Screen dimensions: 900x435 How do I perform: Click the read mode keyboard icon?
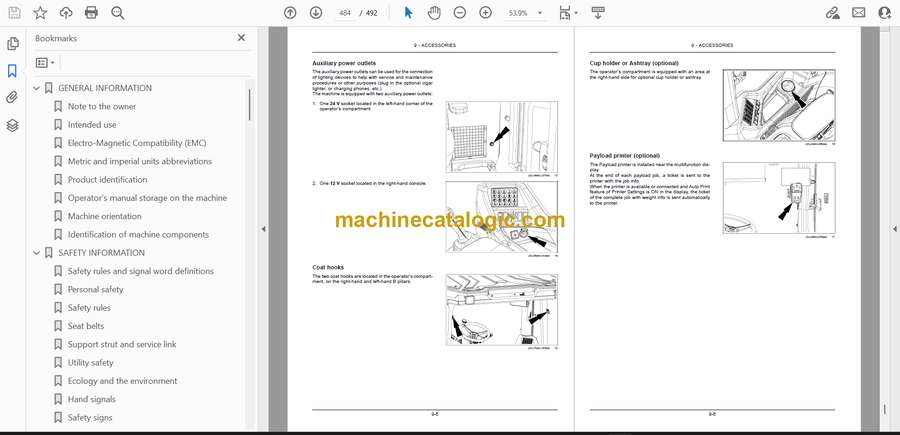tap(598, 13)
